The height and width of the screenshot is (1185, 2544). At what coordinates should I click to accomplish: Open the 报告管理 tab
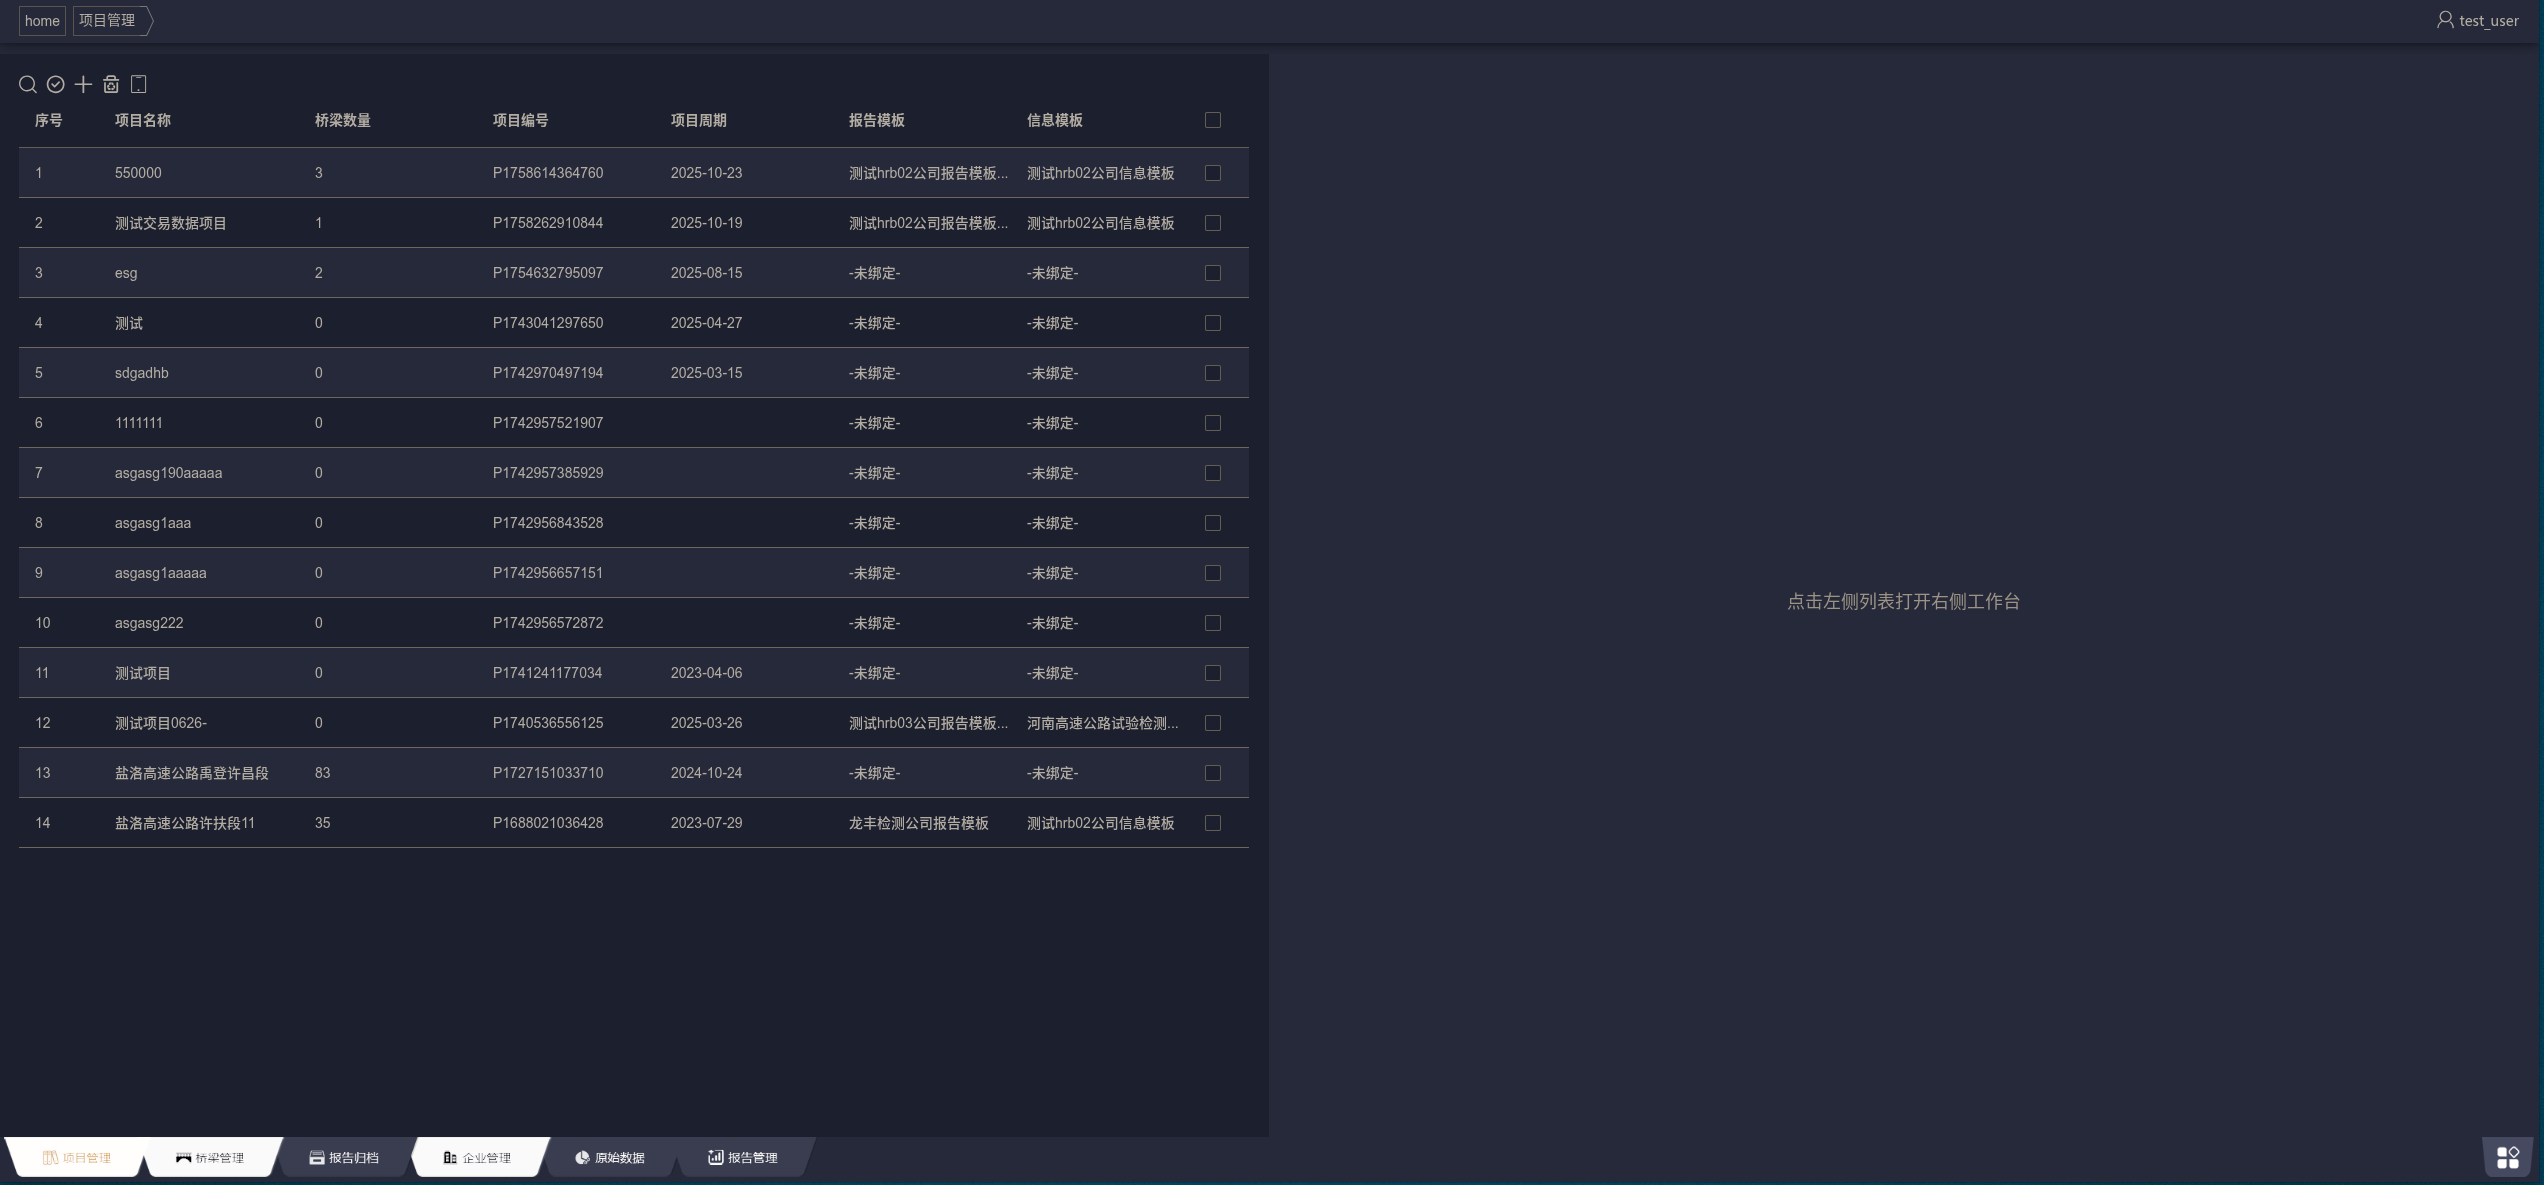click(x=743, y=1158)
